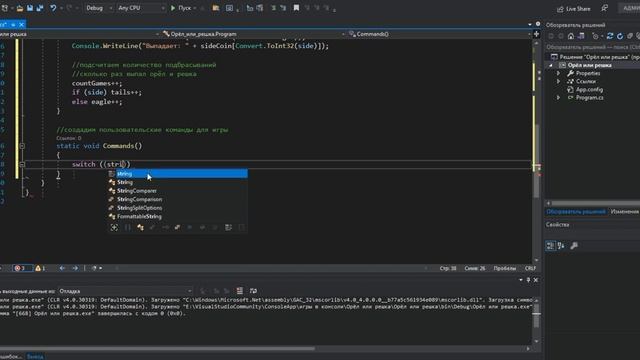Click the Home icon in Solution Explorer

[x=571, y=36]
